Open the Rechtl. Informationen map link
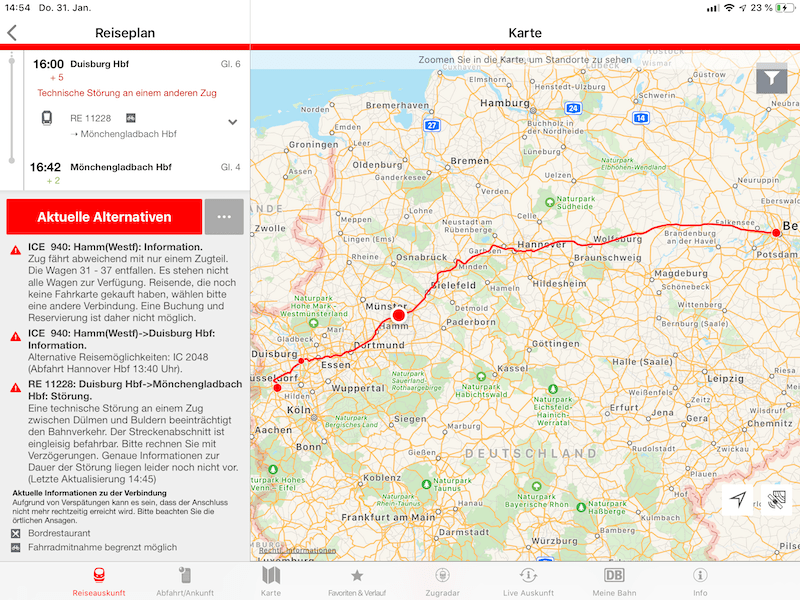This screenshot has height=600, width=800. 297,551
